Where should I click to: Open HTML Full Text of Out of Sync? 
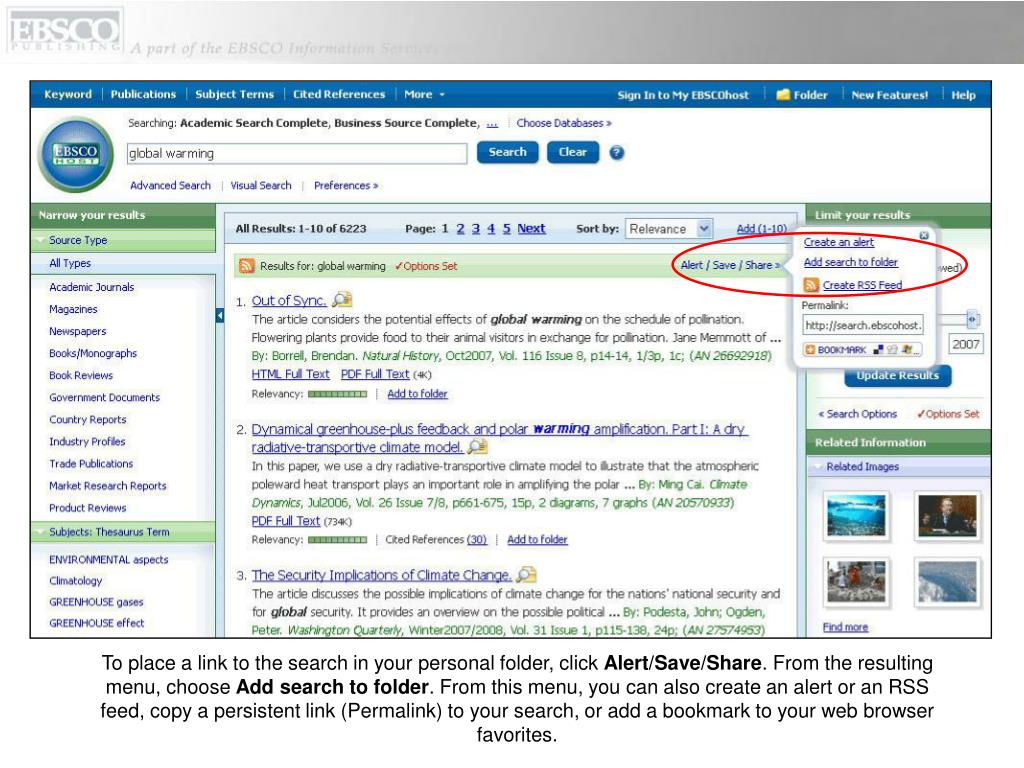tap(291, 374)
